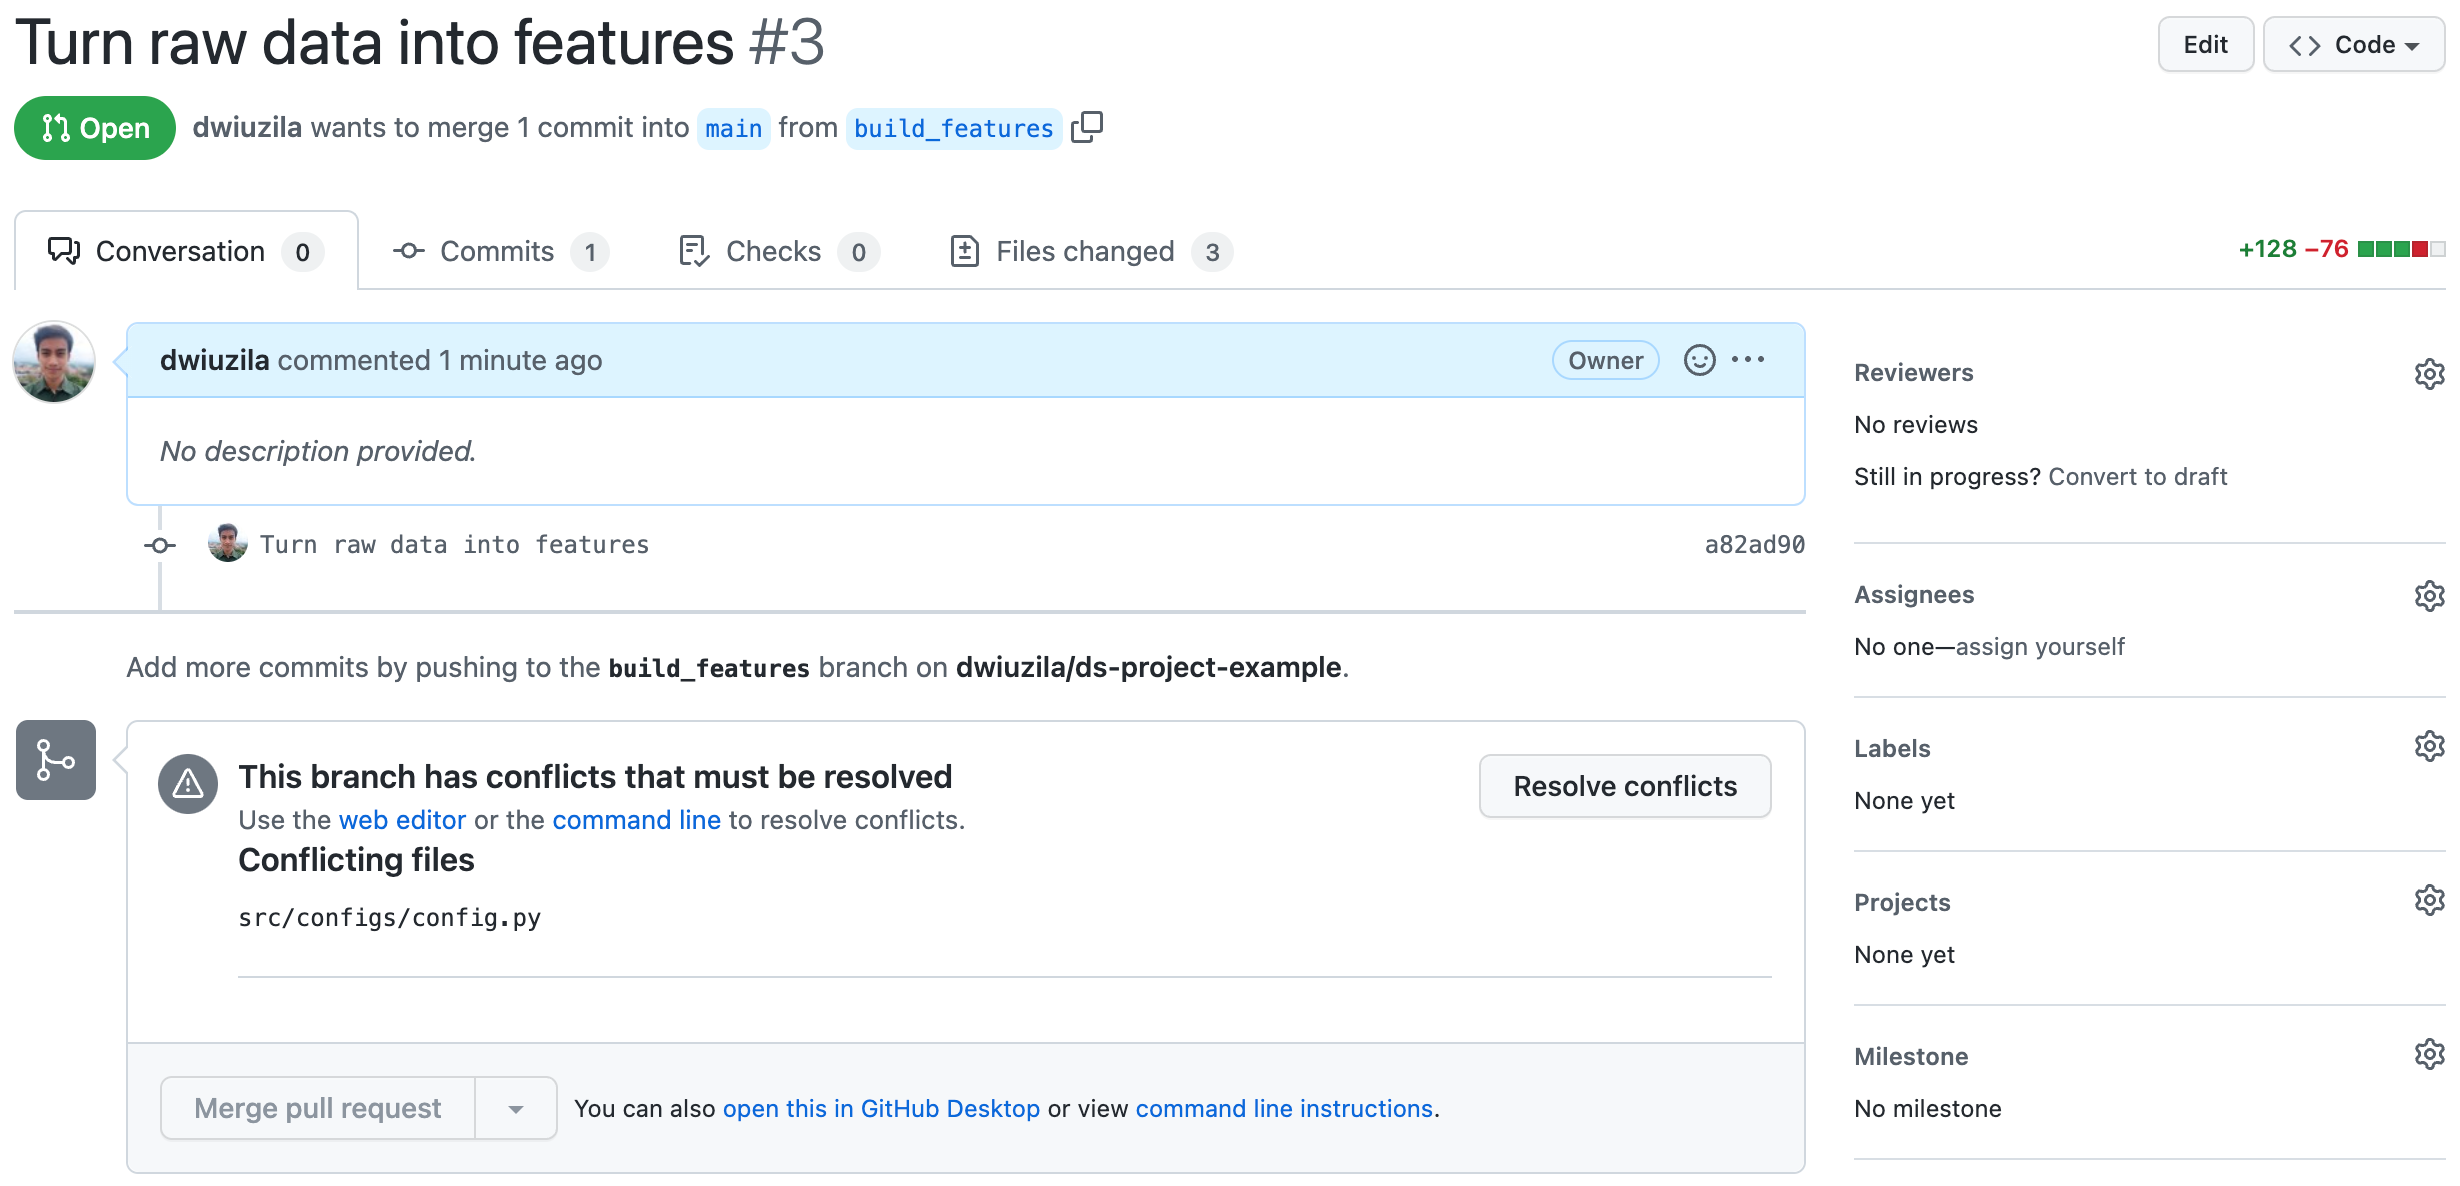Click the Resolve conflicts button

pos(1624,786)
